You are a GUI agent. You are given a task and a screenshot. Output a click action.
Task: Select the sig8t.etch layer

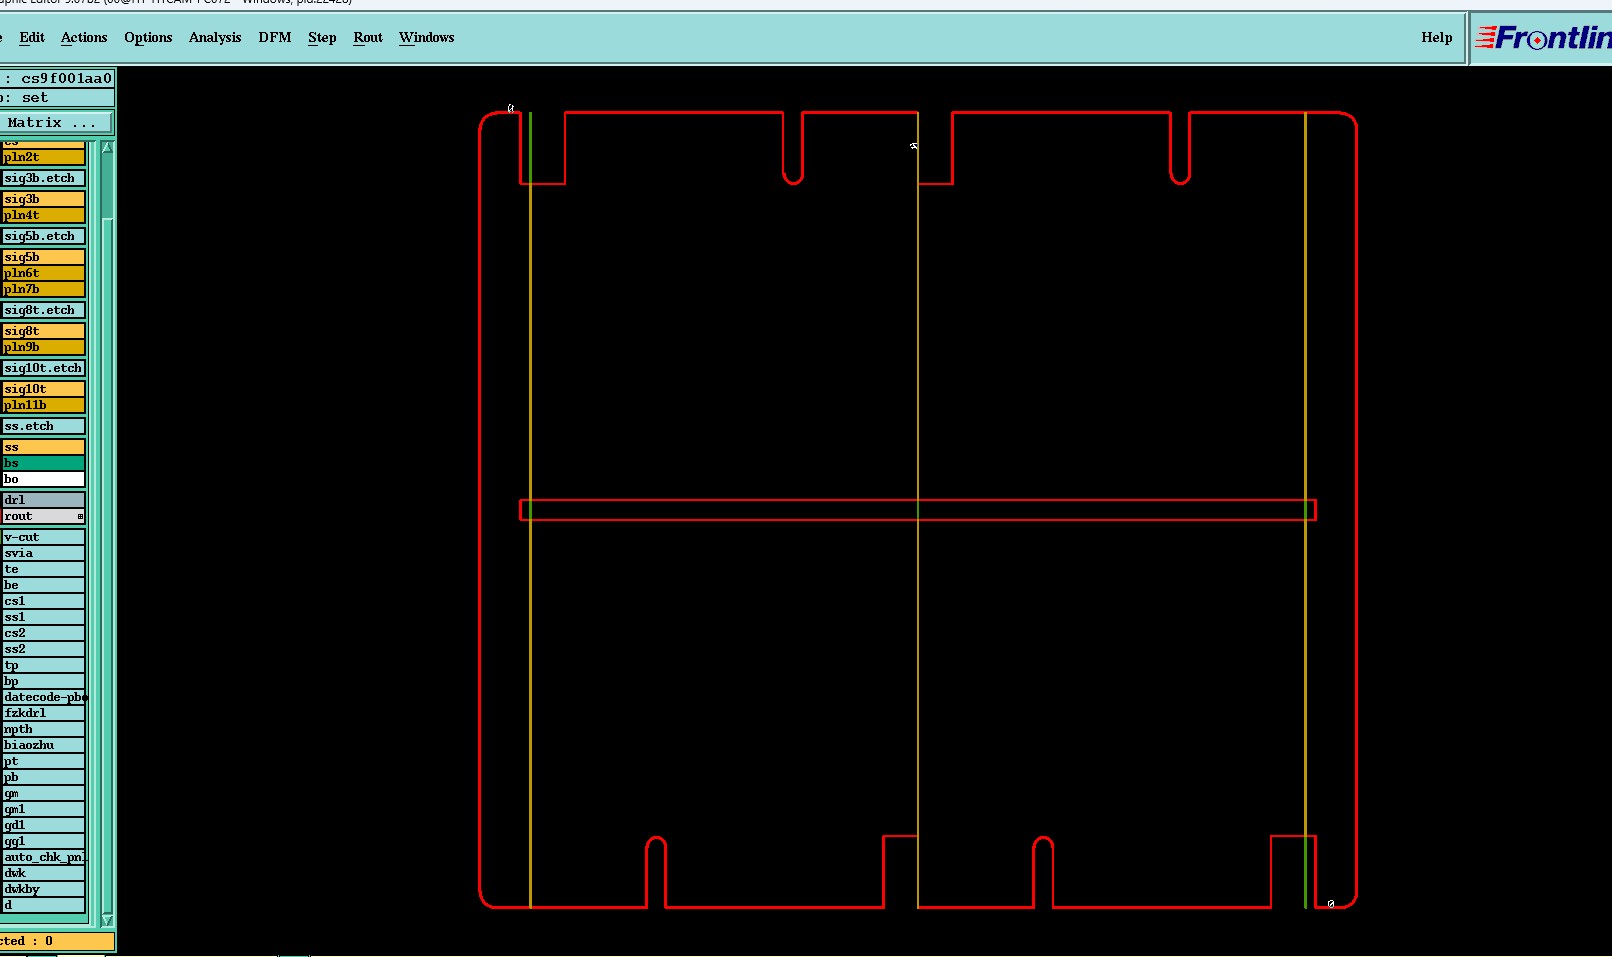43,310
